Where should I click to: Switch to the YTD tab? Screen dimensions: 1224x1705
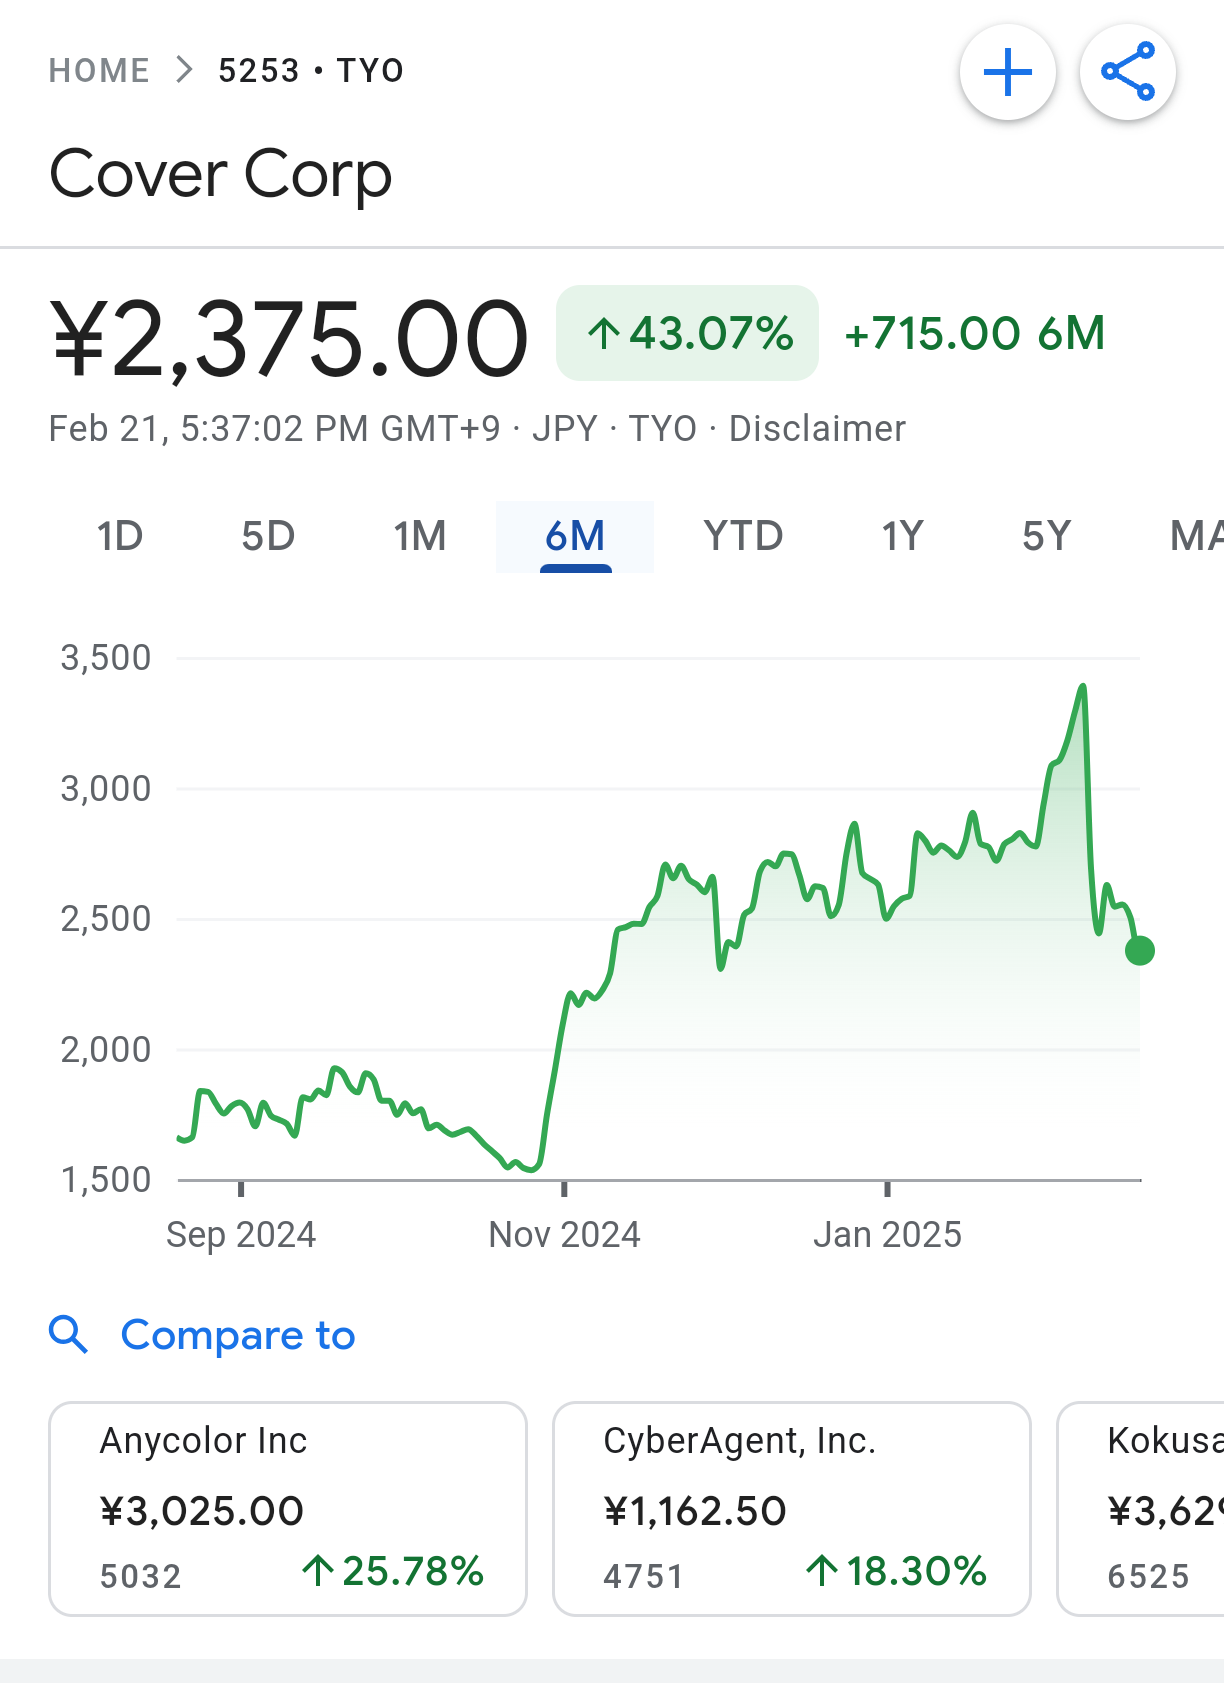pos(743,537)
